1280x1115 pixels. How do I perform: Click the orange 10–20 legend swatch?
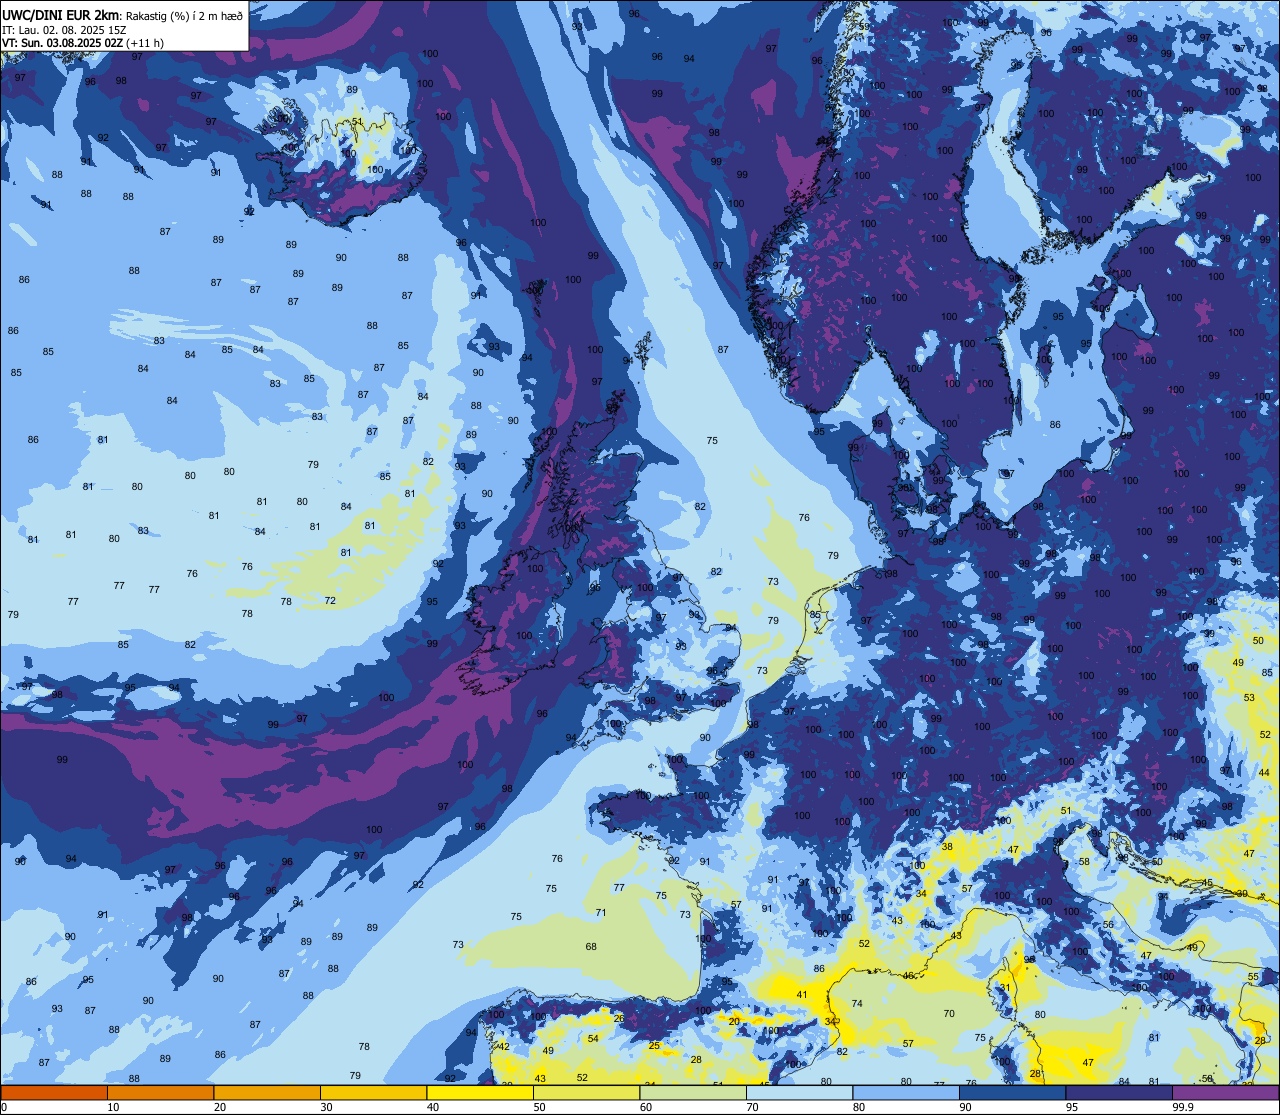pyautogui.click(x=160, y=1092)
